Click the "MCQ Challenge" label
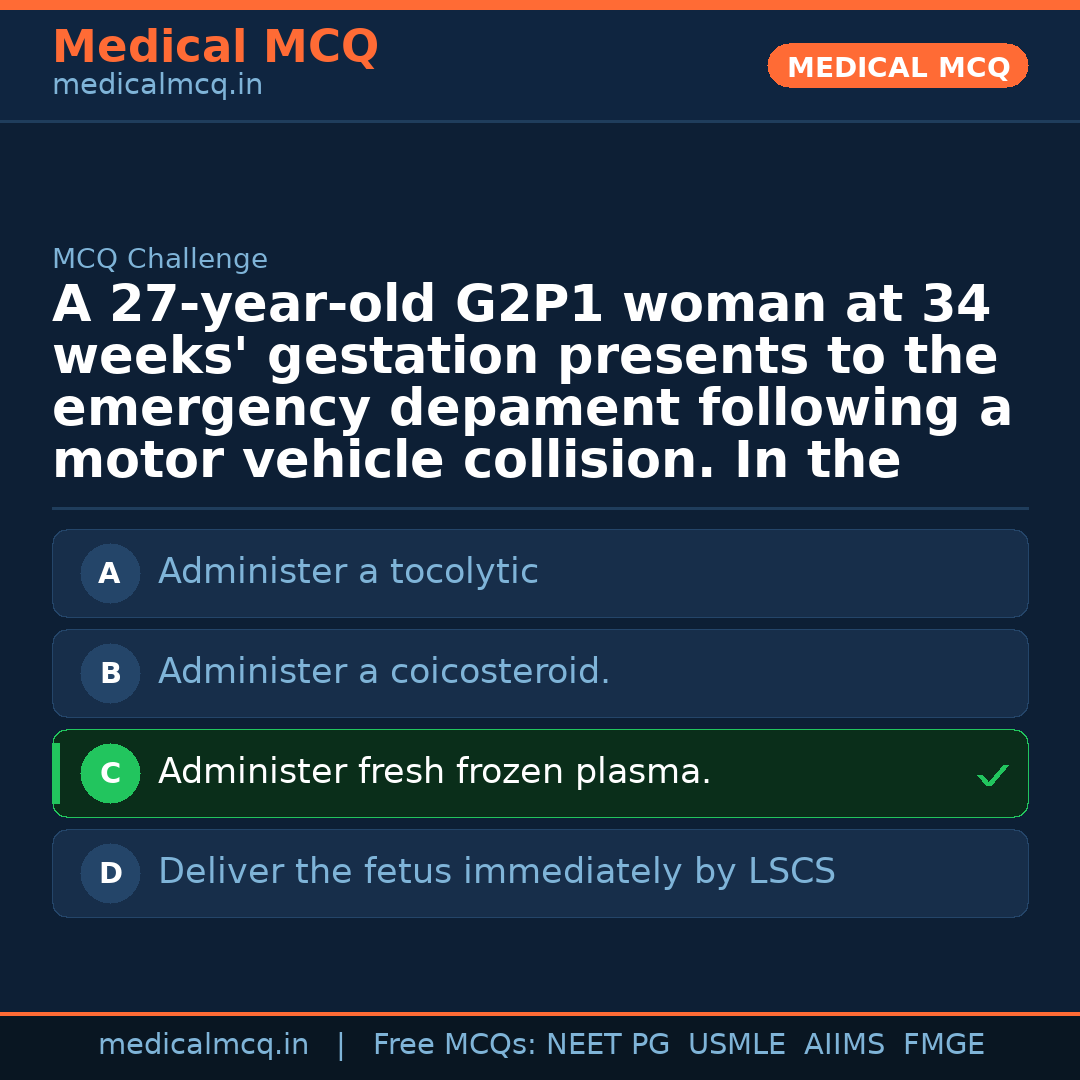The height and width of the screenshot is (1080, 1080). tap(160, 260)
